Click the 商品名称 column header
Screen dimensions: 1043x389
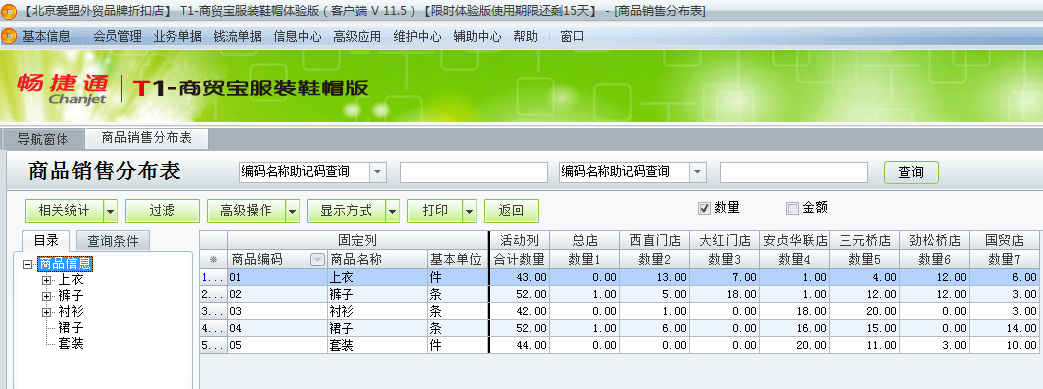pos(378,259)
